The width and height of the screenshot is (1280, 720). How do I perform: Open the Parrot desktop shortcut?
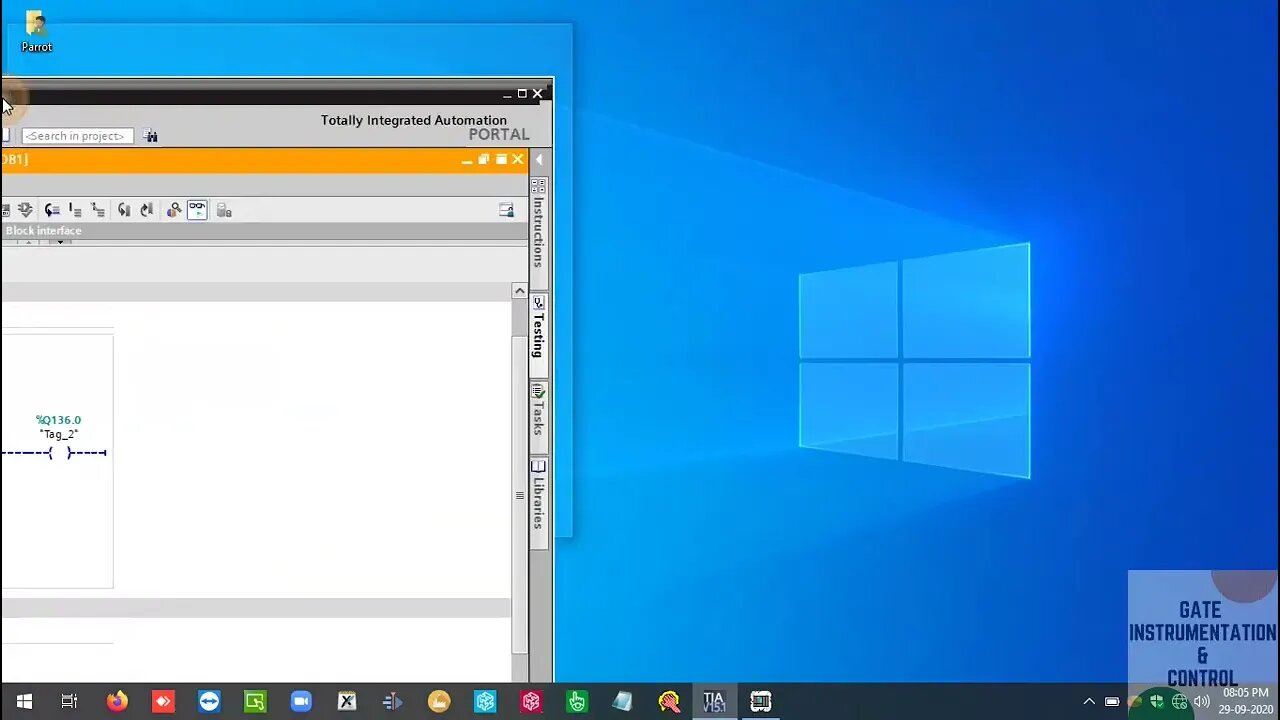pos(37,31)
